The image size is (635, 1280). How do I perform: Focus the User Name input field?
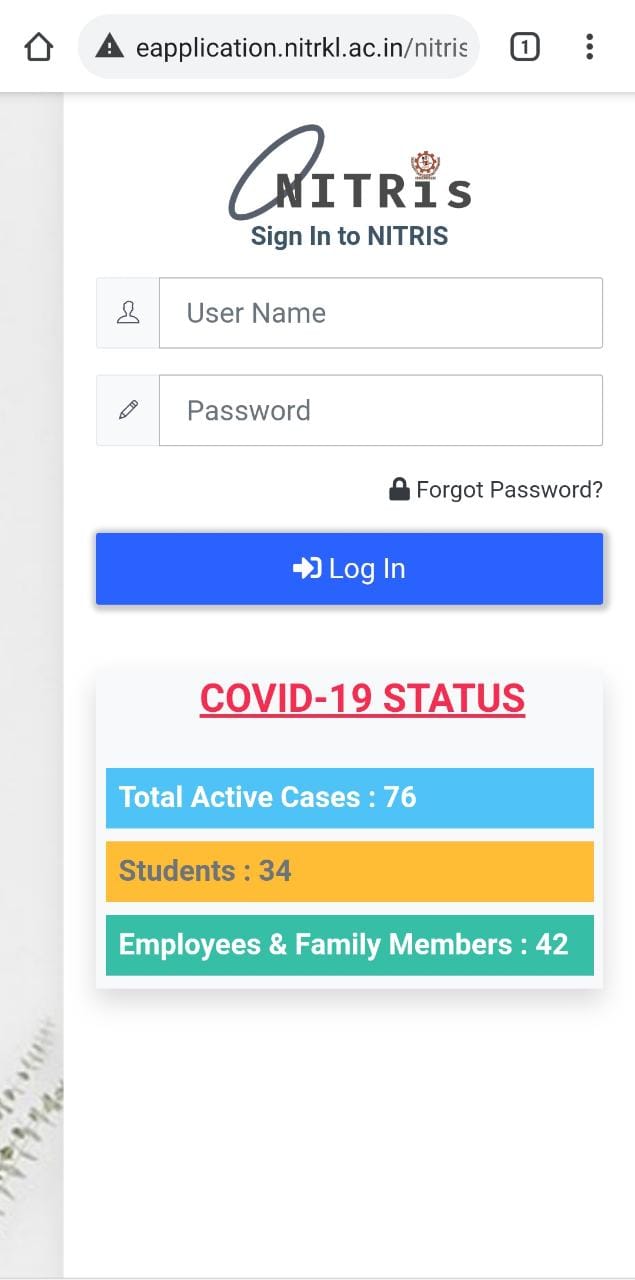[x=380, y=313]
